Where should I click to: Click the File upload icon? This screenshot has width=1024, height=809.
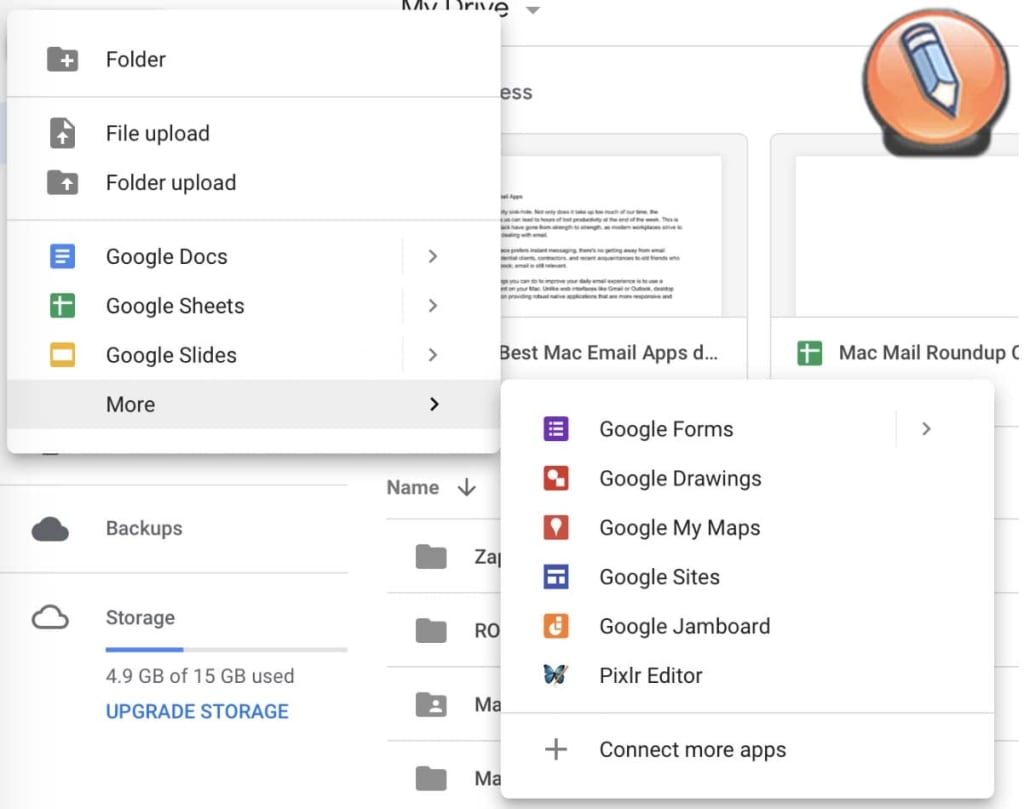click(x=62, y=133)
